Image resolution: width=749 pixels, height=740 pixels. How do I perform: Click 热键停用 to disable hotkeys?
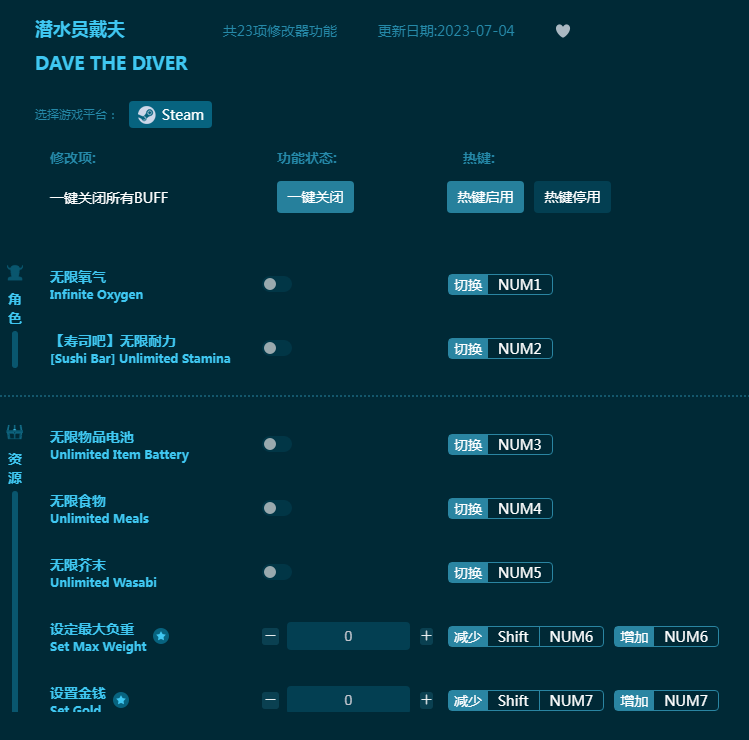point(572,197)
